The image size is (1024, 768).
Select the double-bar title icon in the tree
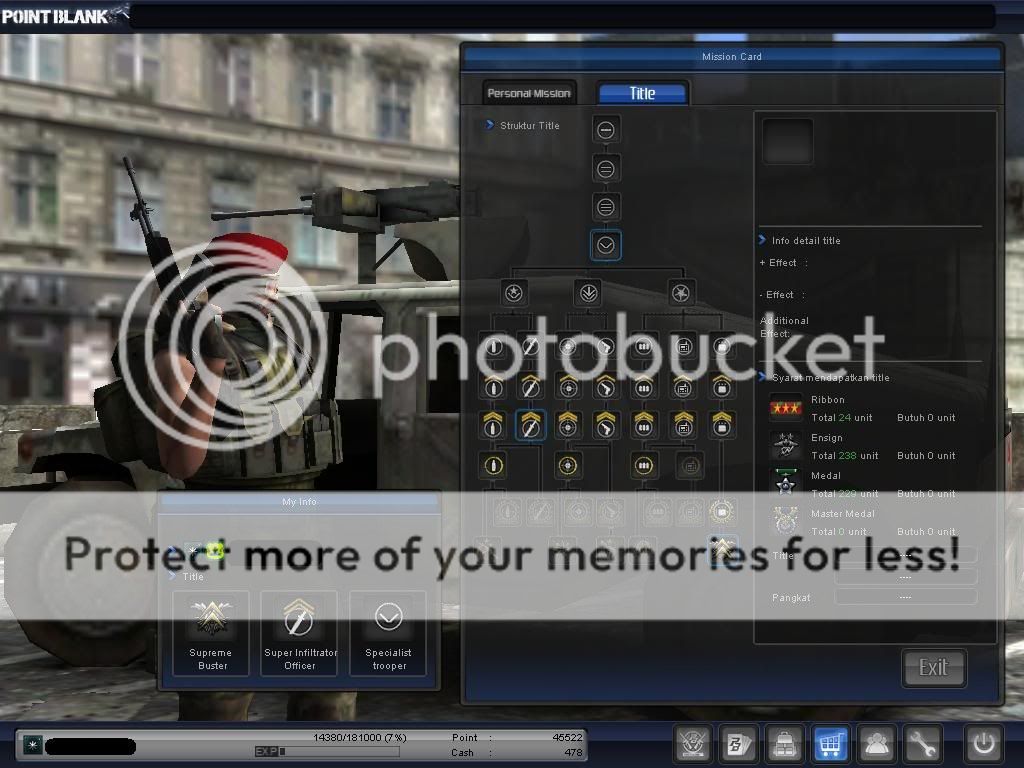click(605, 169)
